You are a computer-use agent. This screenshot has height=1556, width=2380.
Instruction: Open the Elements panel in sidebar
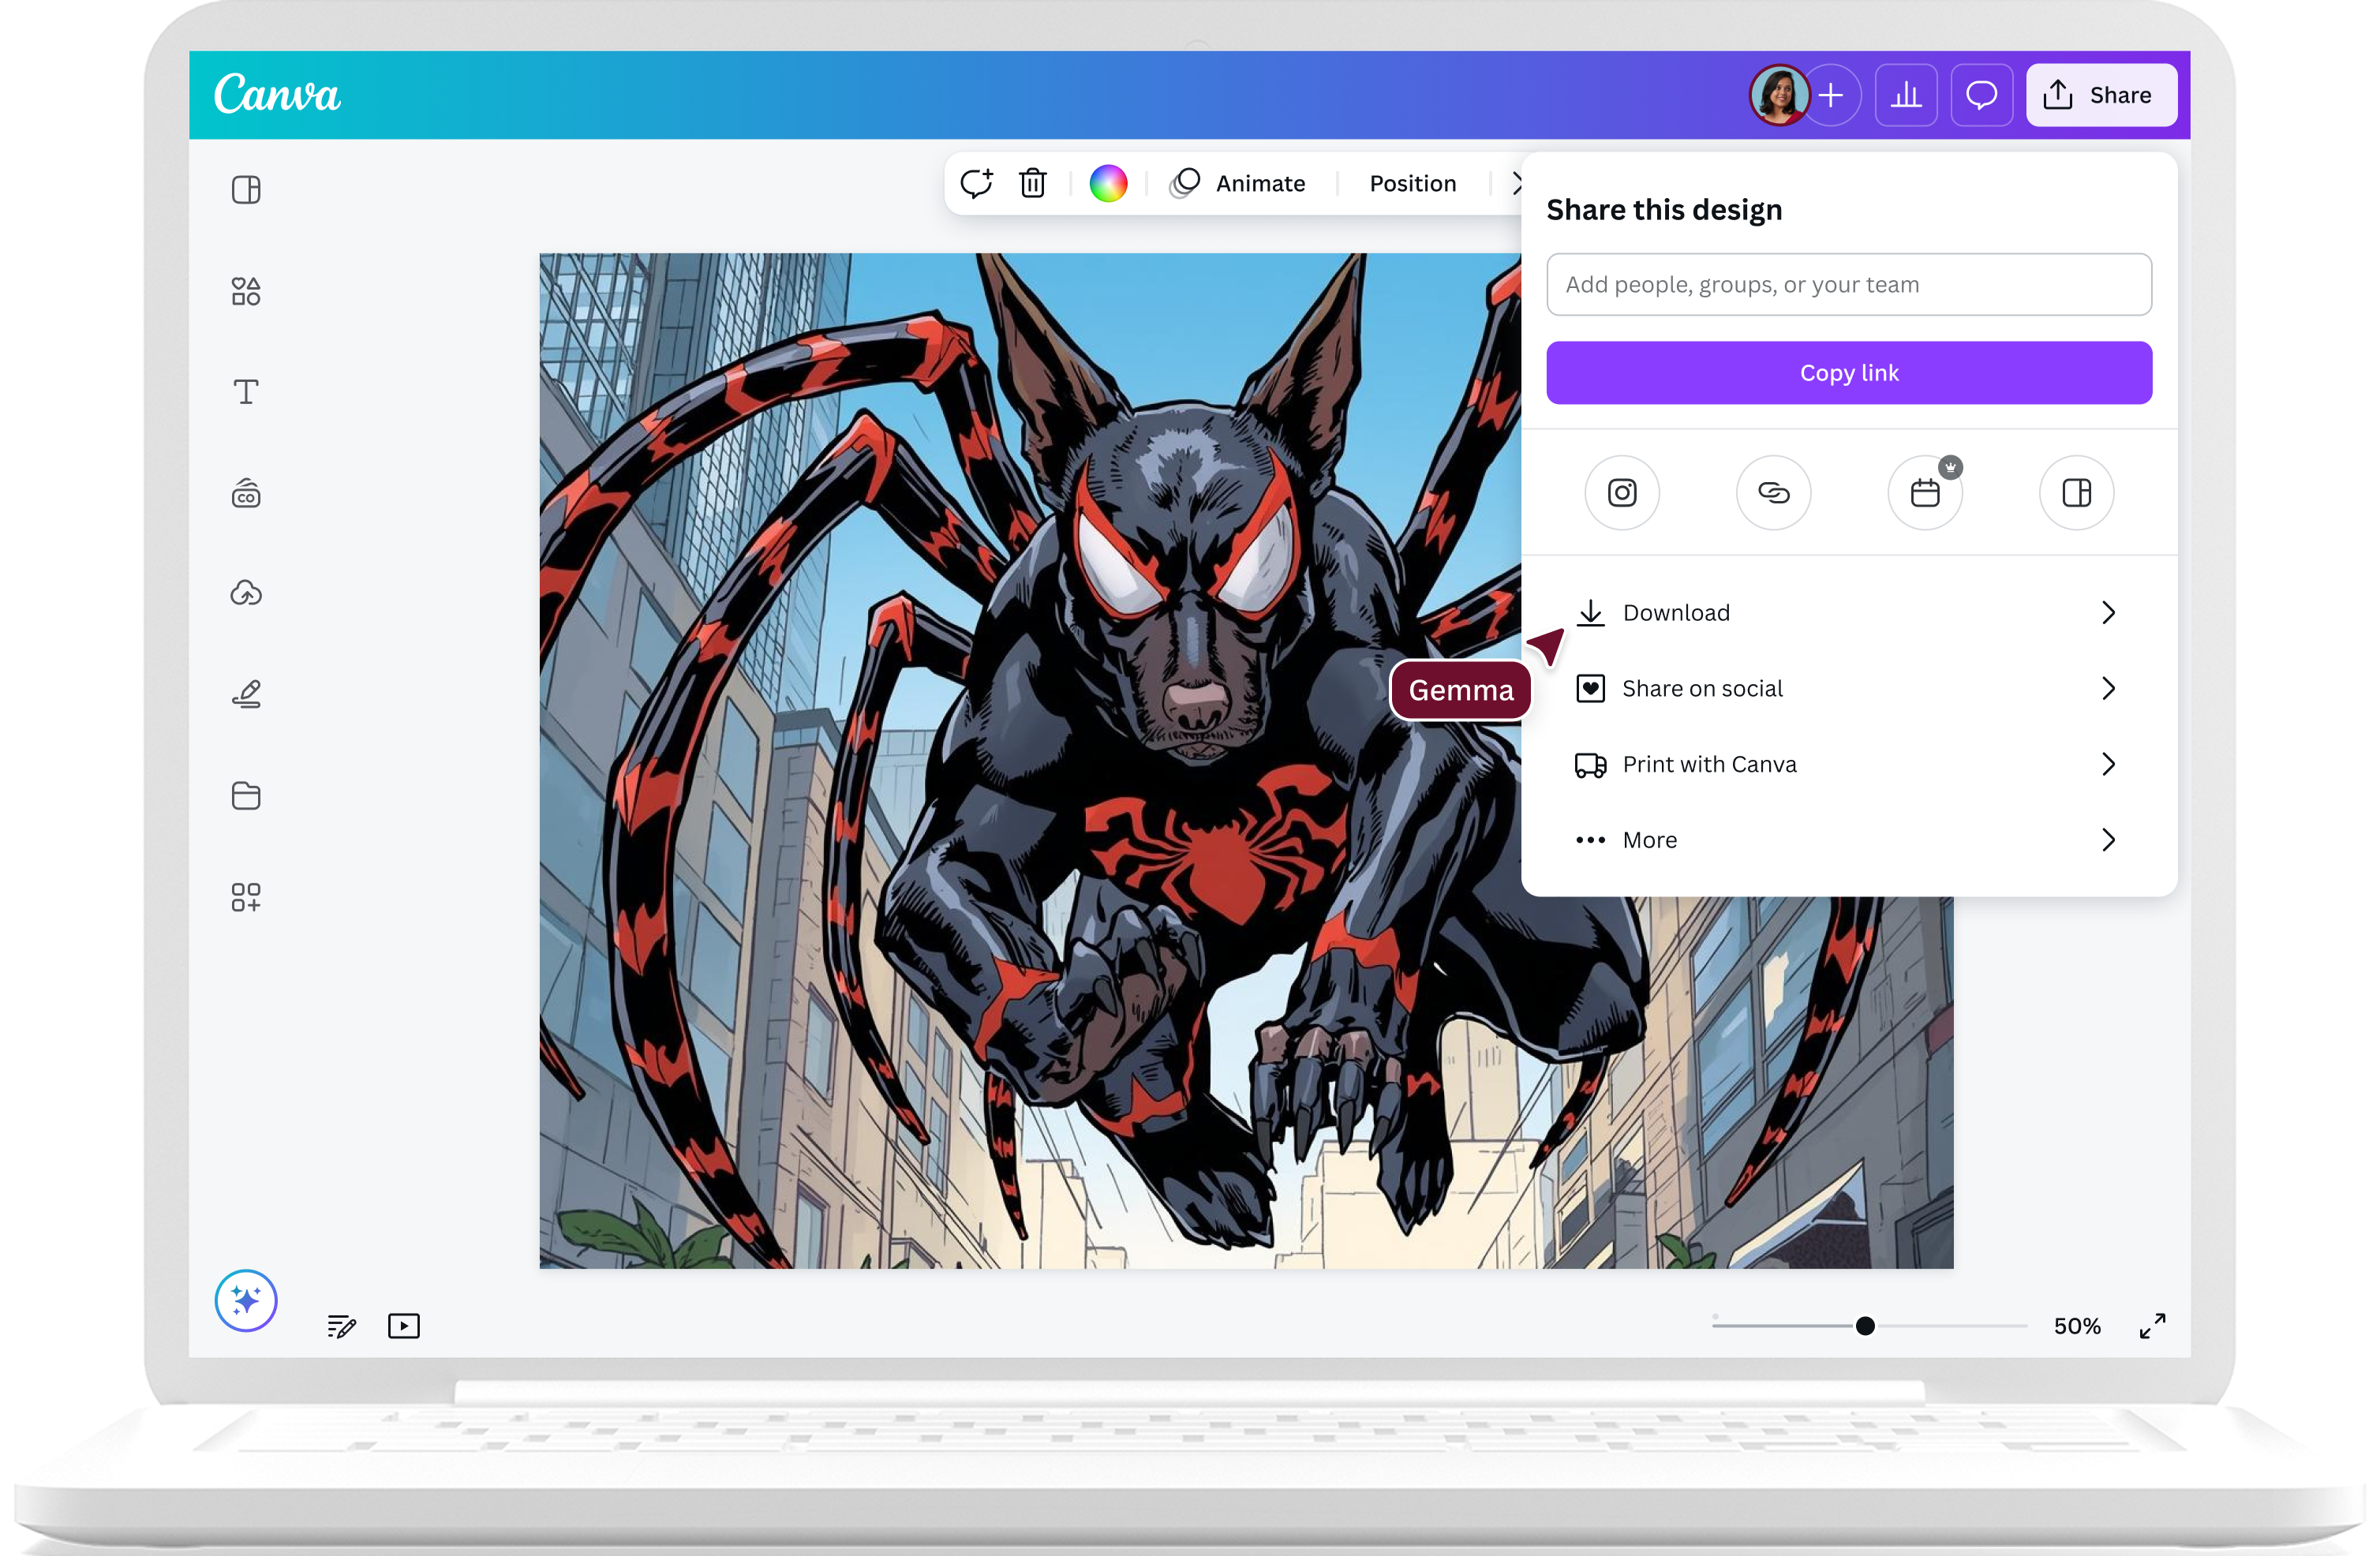pyautogui.click(x=246, y=291)
